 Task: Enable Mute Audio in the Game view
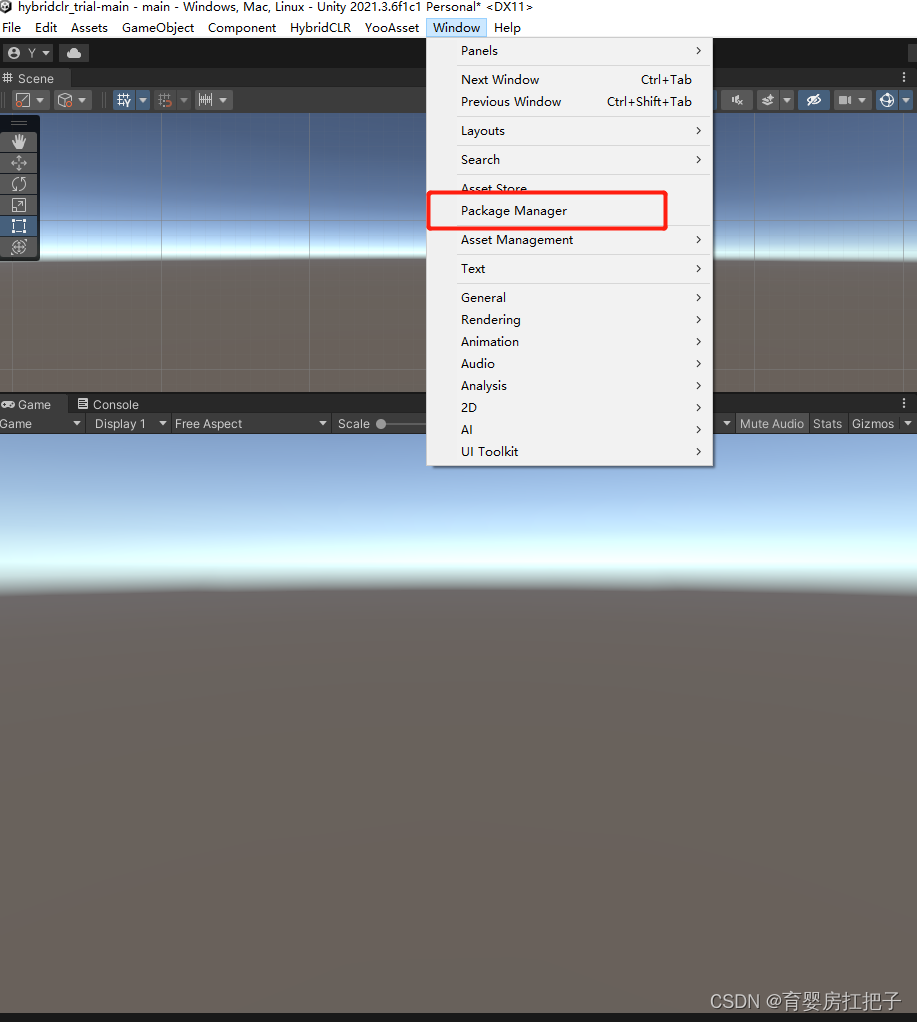771,423
